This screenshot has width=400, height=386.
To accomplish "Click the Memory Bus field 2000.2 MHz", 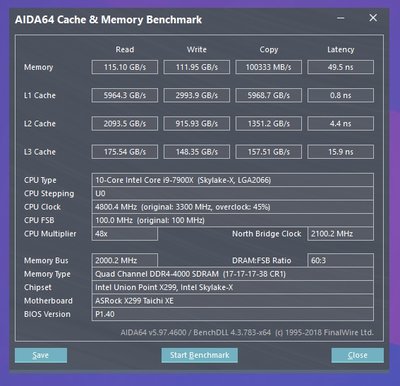I will (x=125, y=260).
